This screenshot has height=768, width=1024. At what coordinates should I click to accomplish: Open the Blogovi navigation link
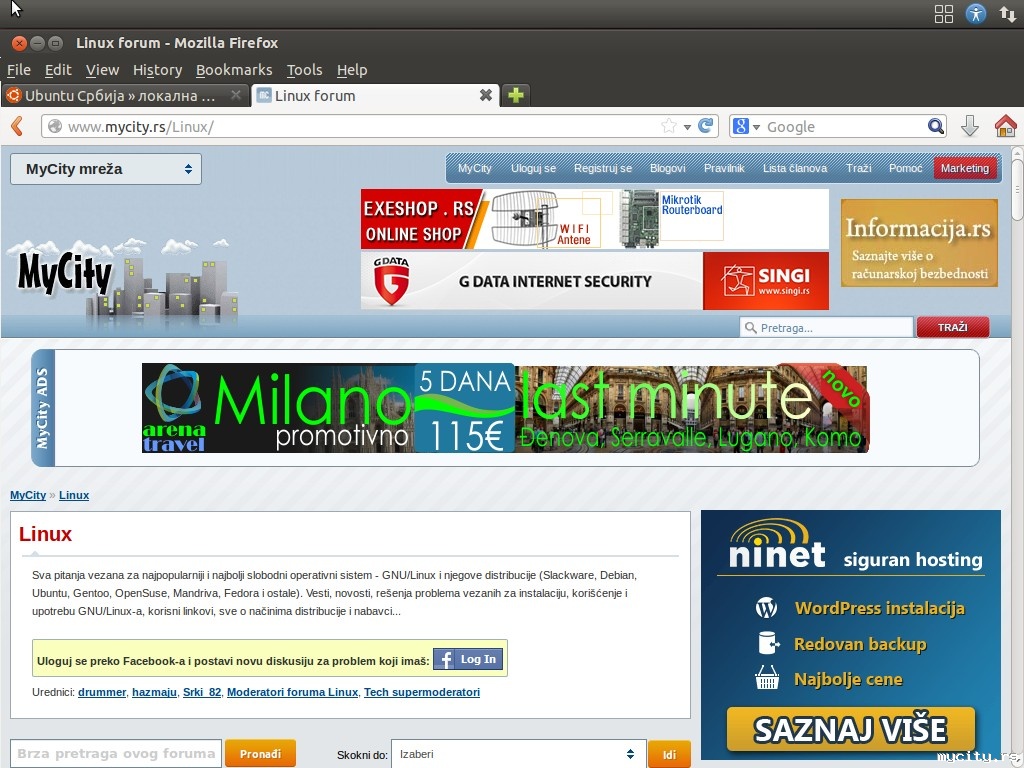pyautogui.click(x=667, y=168)
